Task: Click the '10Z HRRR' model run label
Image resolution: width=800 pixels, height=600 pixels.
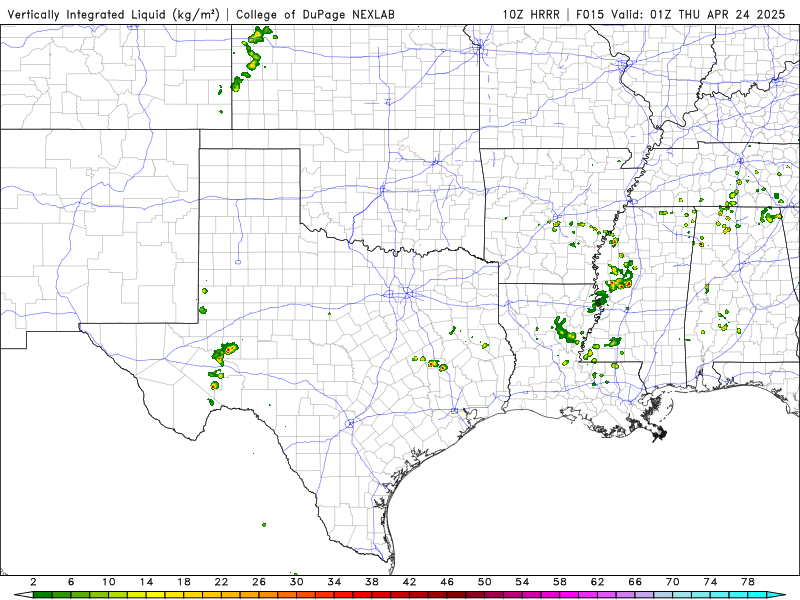Action: click(x=531, y=15)
